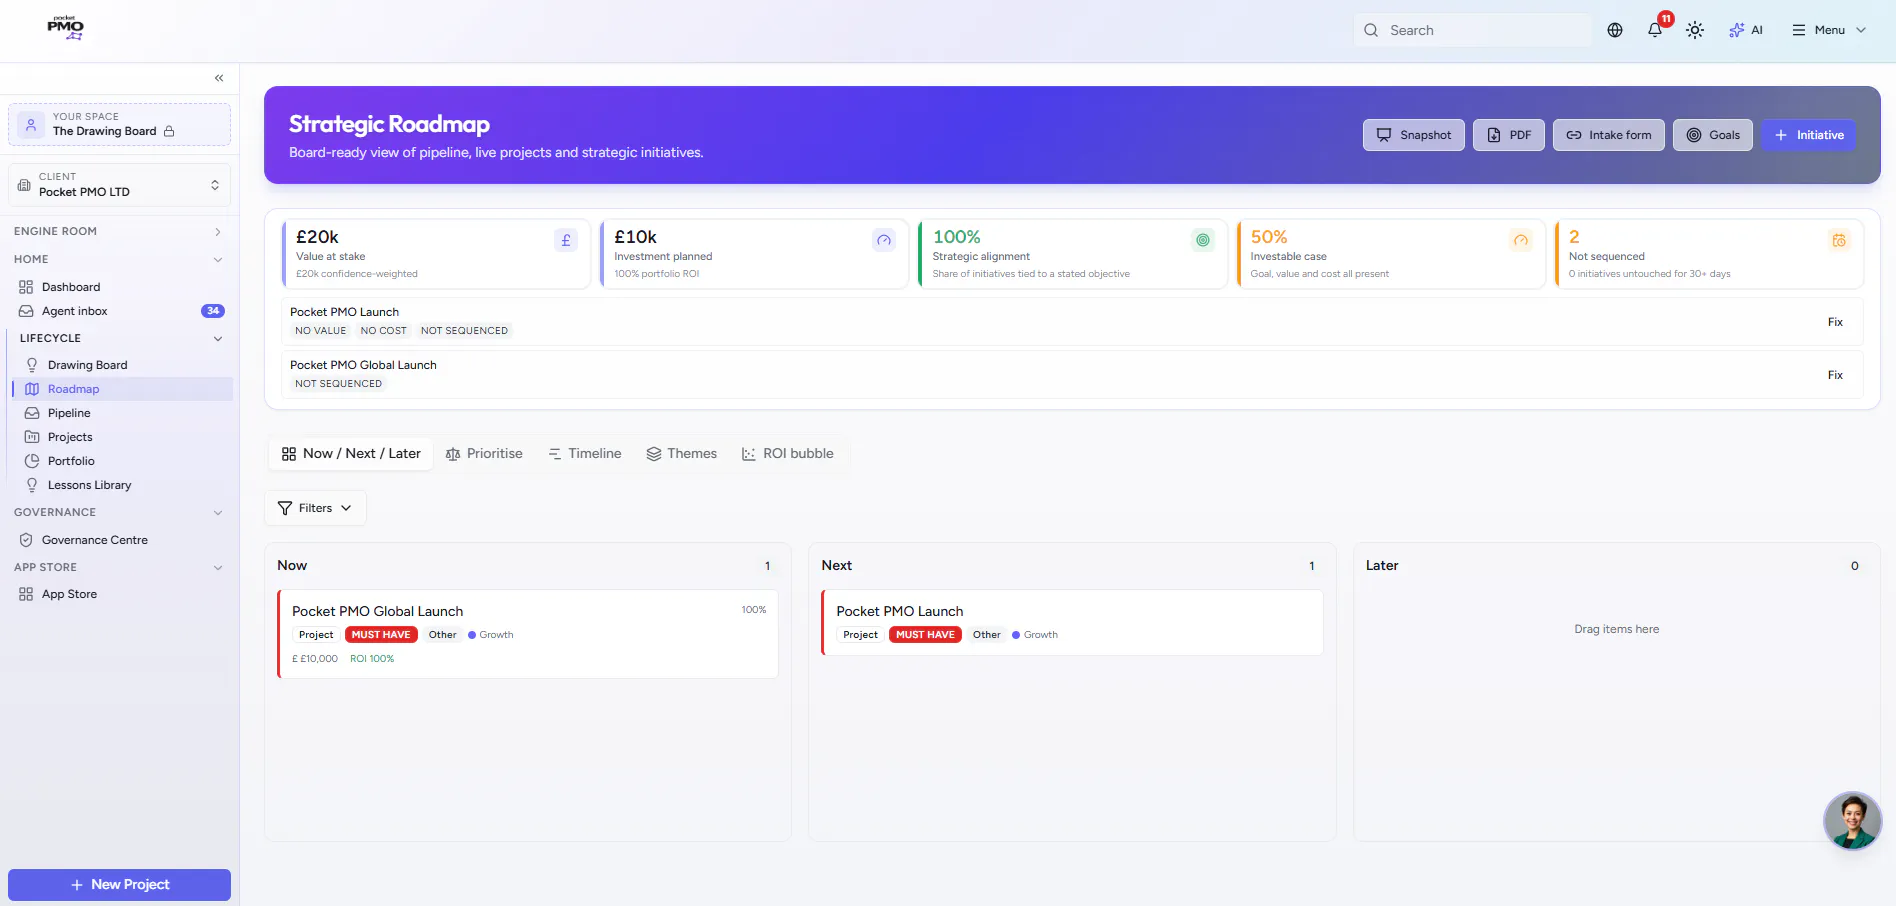Expand the Engine Room section
Image resolution: width=1896 pixels, height=906 pixels.
coord(119,231)
